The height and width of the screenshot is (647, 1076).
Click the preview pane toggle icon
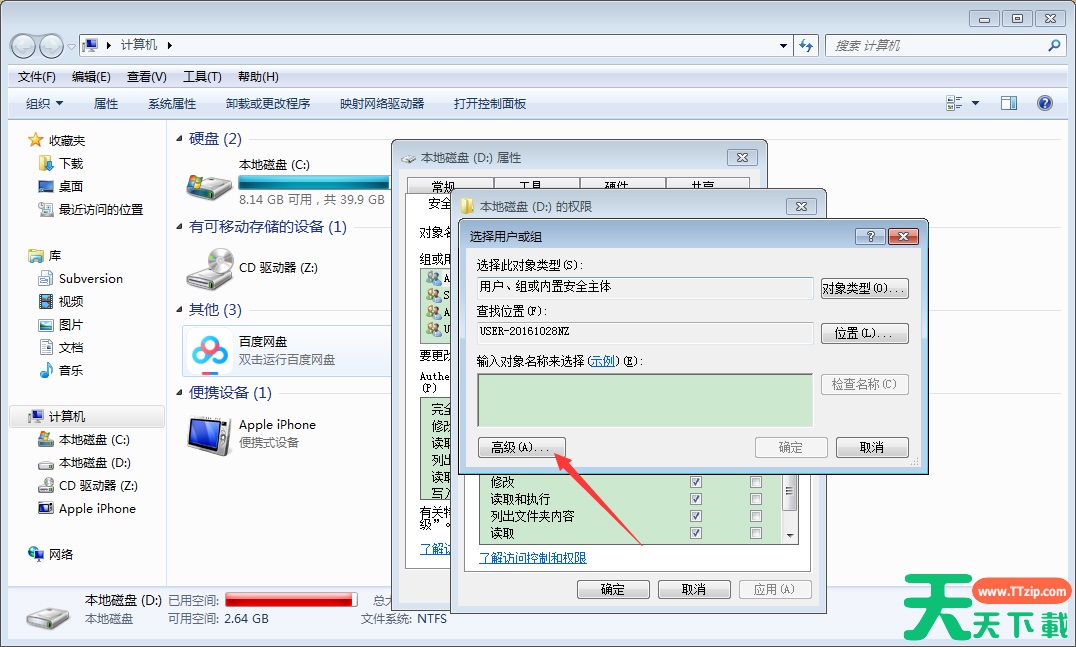click(1009, 103)
